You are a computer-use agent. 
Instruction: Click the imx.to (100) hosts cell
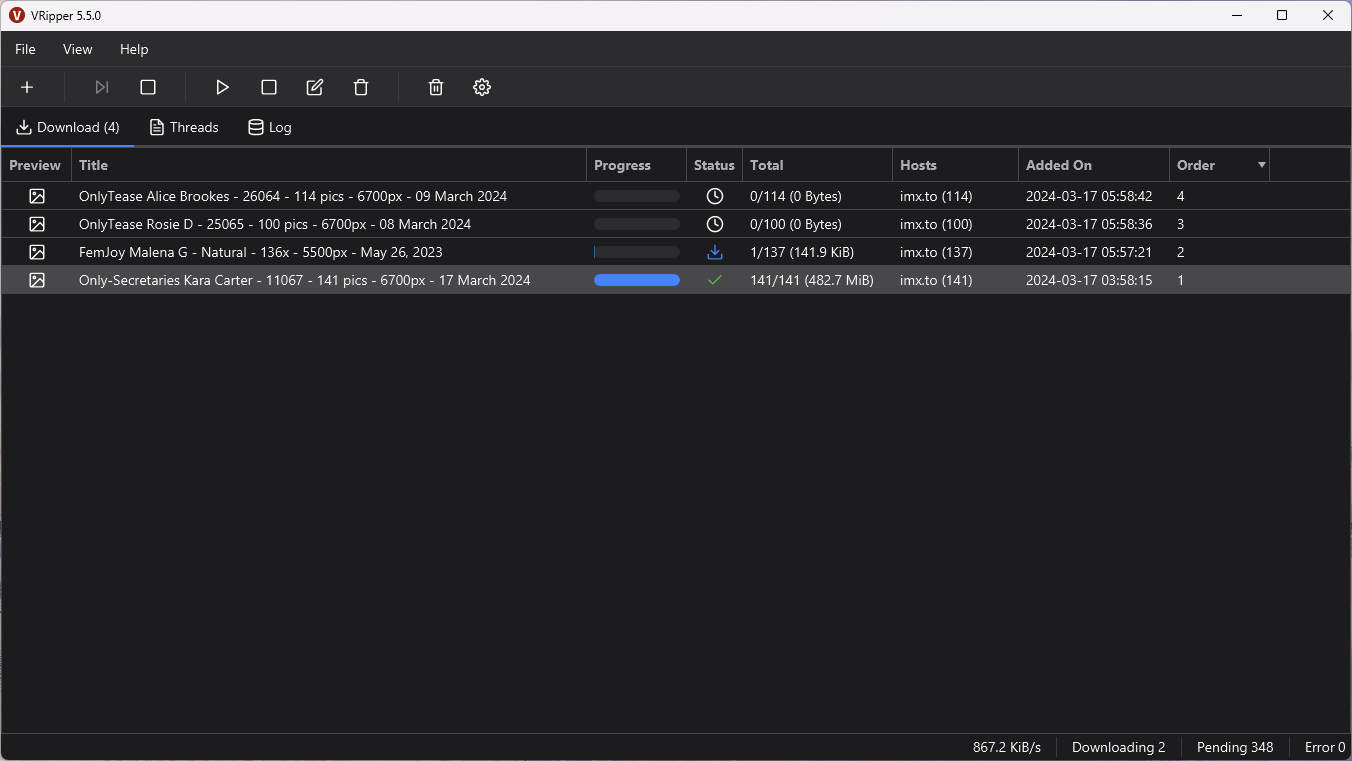click(x=936, y=224)
